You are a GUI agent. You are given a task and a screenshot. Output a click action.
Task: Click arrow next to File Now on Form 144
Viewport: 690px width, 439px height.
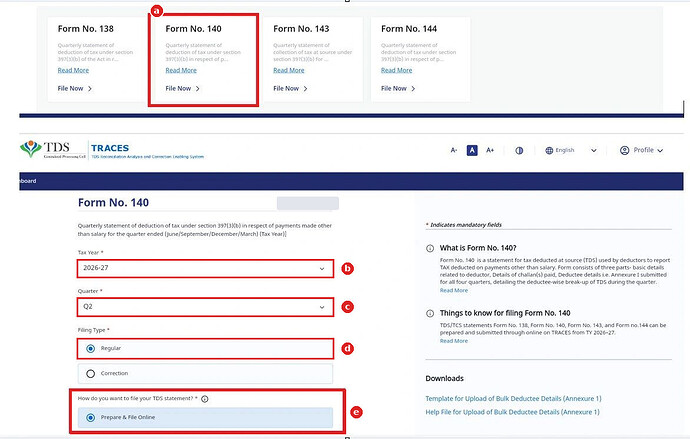point(413,89)
